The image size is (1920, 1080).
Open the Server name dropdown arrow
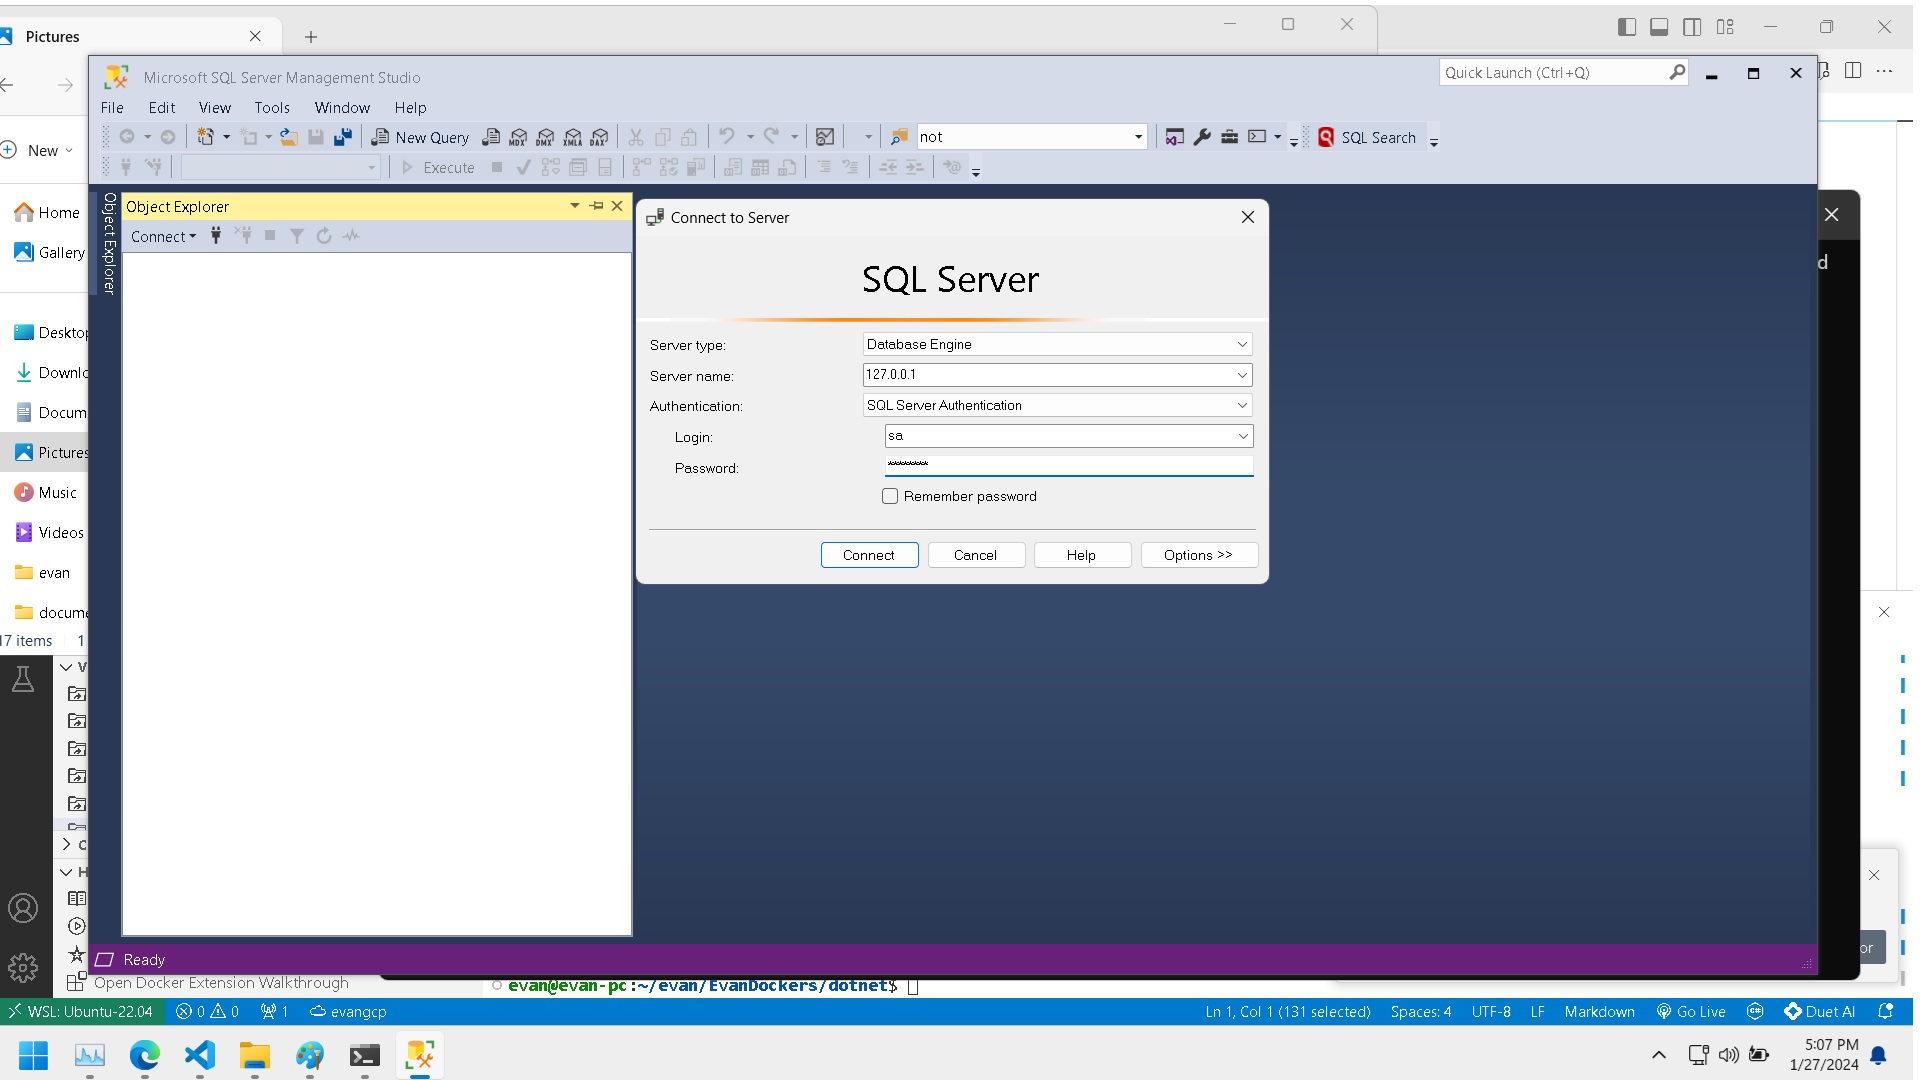pos(1242,375)
